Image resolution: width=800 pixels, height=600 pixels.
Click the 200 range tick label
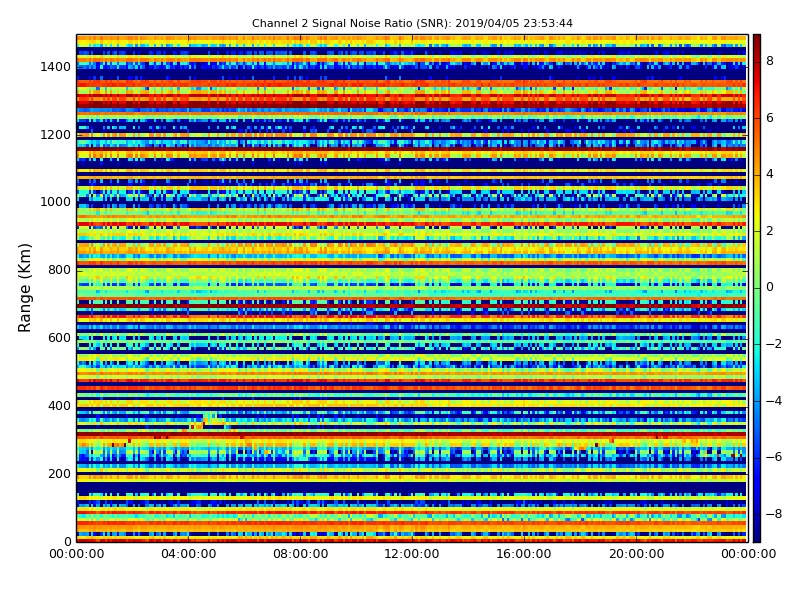(59, 473)
